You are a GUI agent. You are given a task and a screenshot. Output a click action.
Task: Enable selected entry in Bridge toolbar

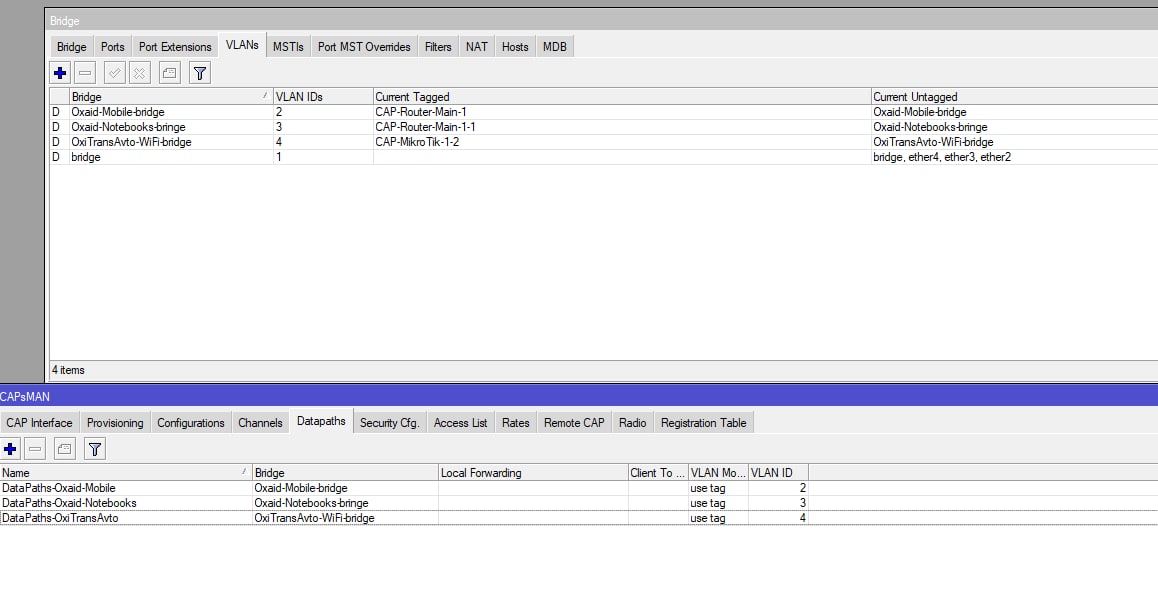[x=114, y=73]
